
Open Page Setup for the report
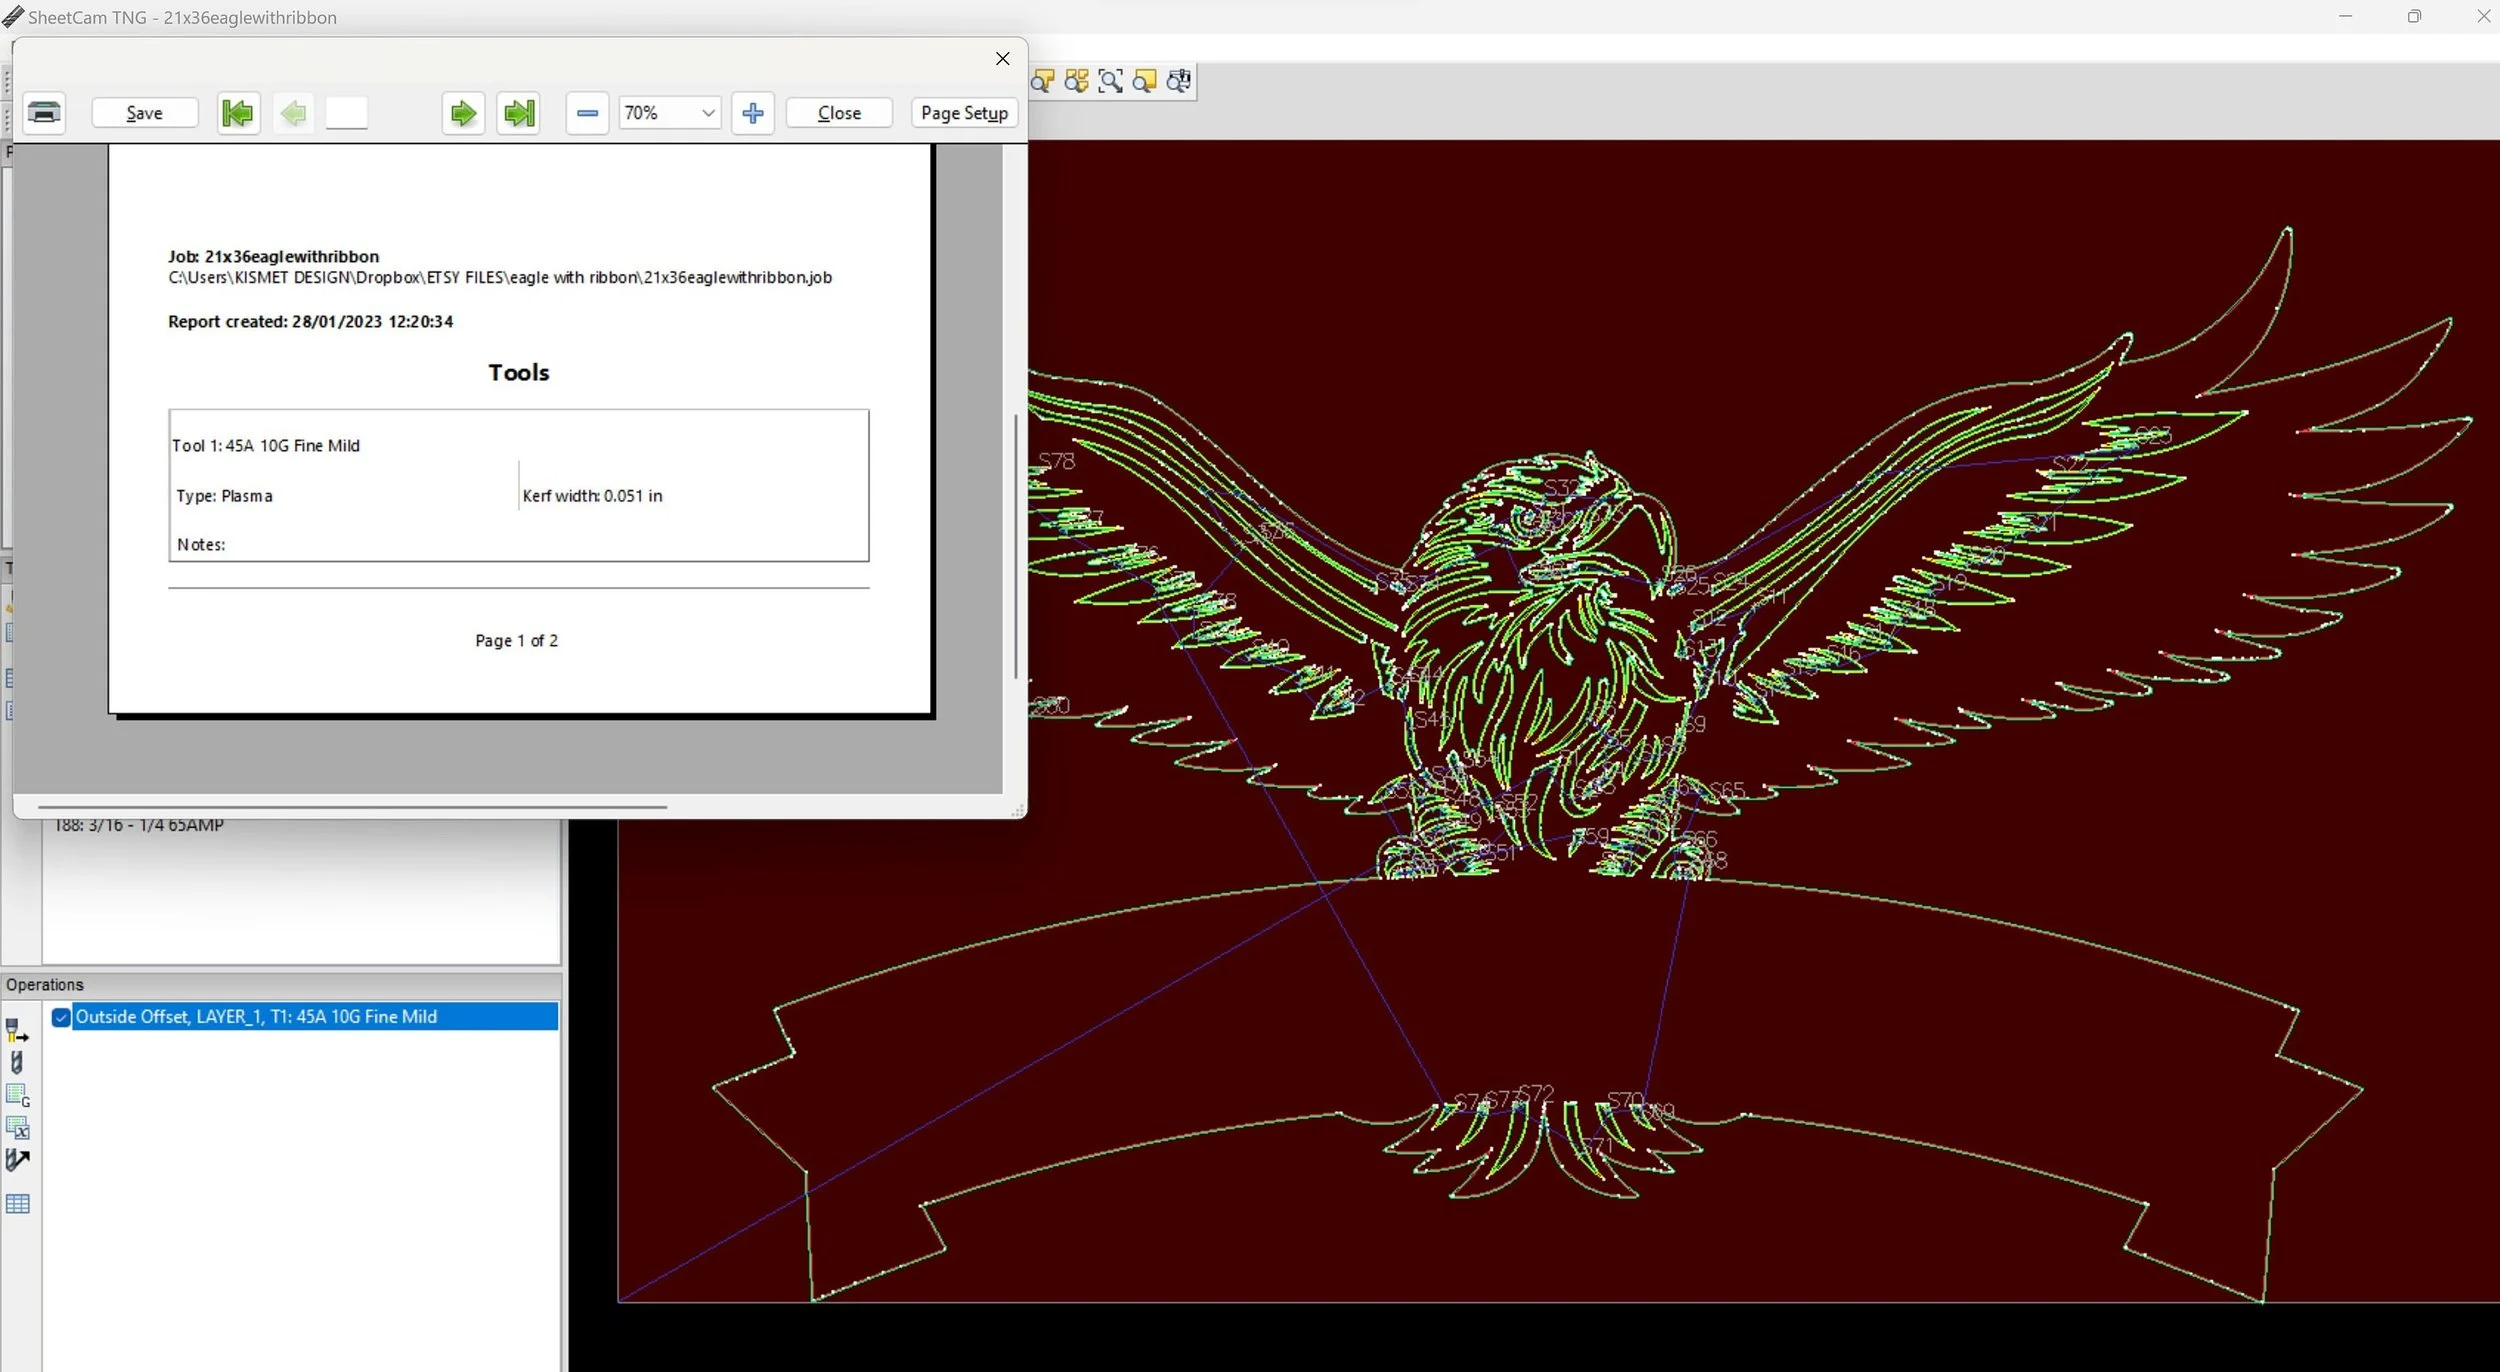[x=964, y=113]
